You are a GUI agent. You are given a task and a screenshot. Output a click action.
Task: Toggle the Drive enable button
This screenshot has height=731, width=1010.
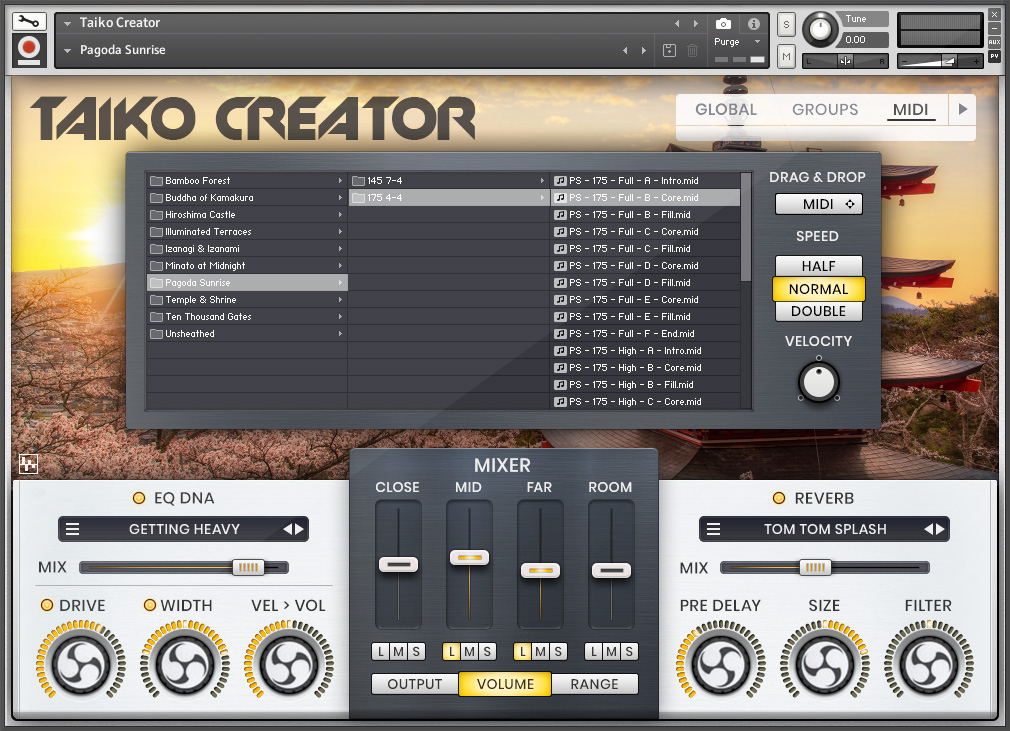pyautogui.click(x=47, y=605)
